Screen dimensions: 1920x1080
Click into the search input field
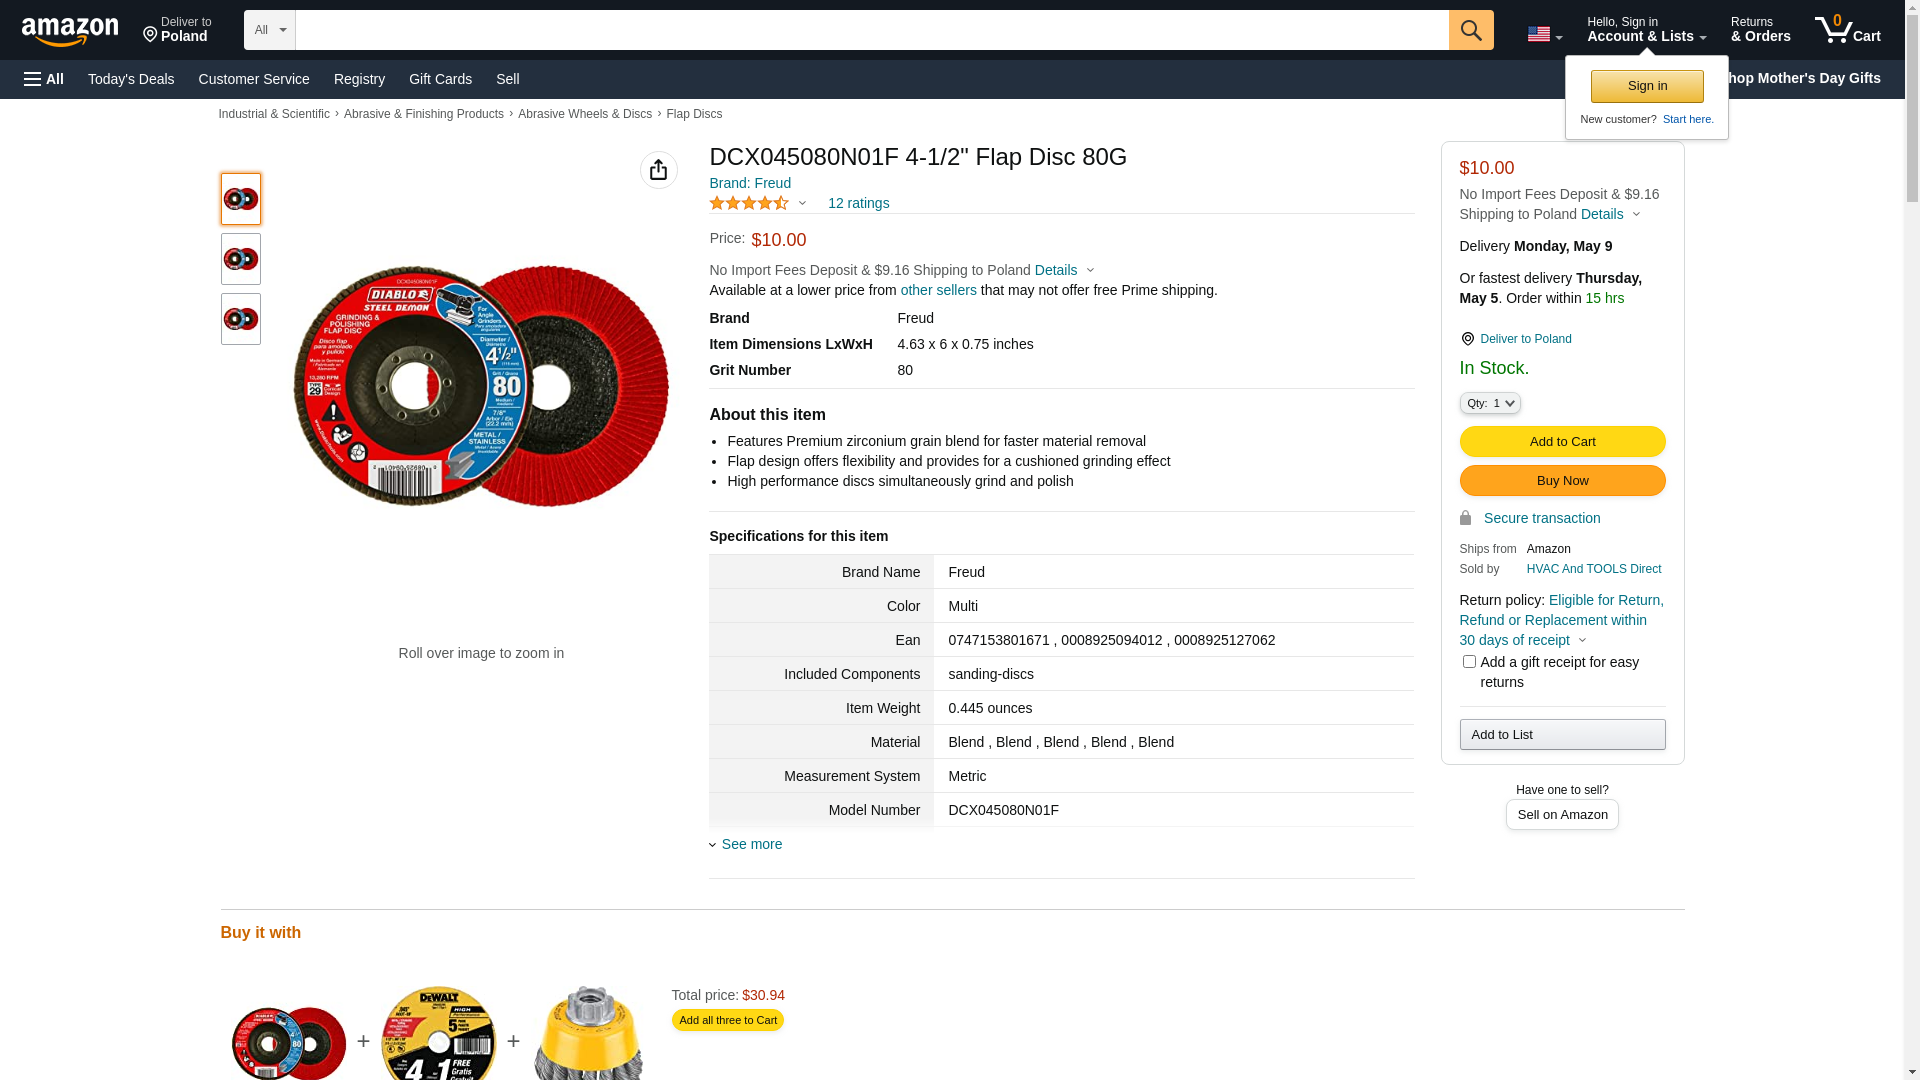pos(870,30)
